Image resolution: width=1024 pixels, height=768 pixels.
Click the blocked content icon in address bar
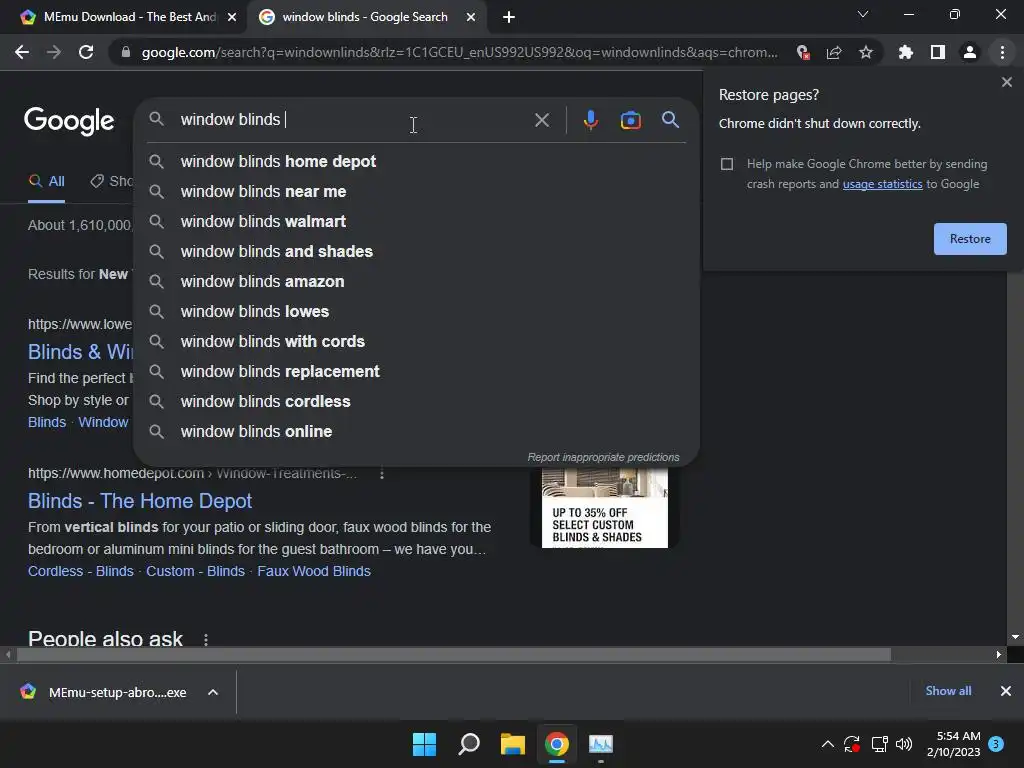coord(803,52)
